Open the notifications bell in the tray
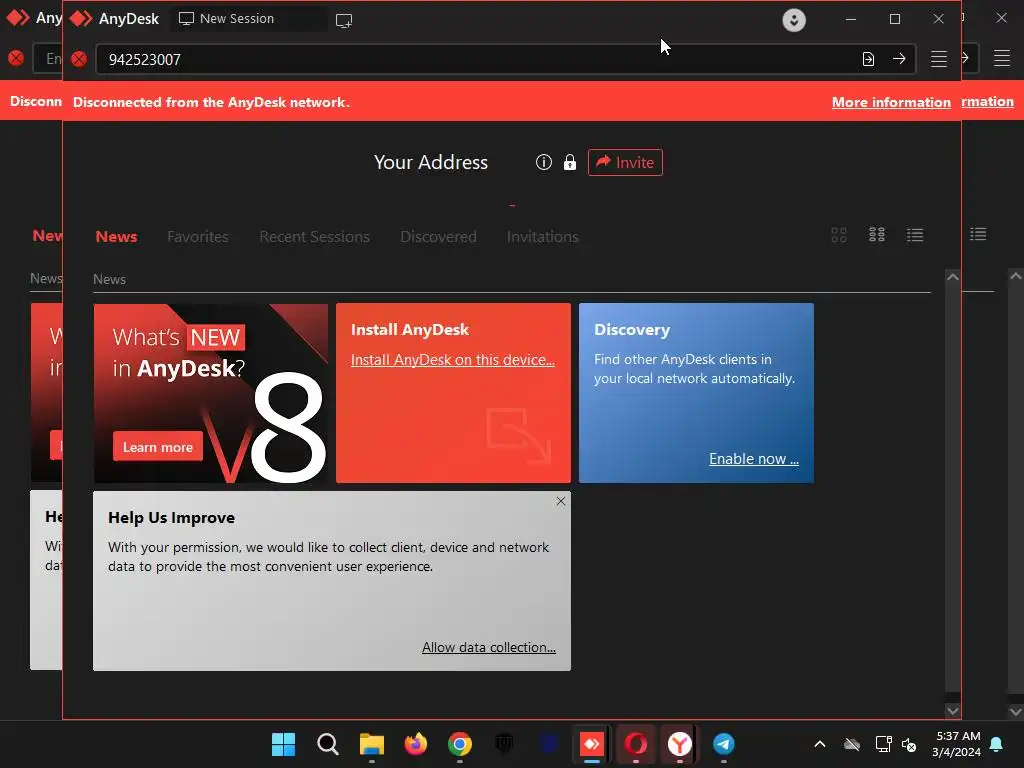This screenshot has width=1024, height=768. click(997, 744)
